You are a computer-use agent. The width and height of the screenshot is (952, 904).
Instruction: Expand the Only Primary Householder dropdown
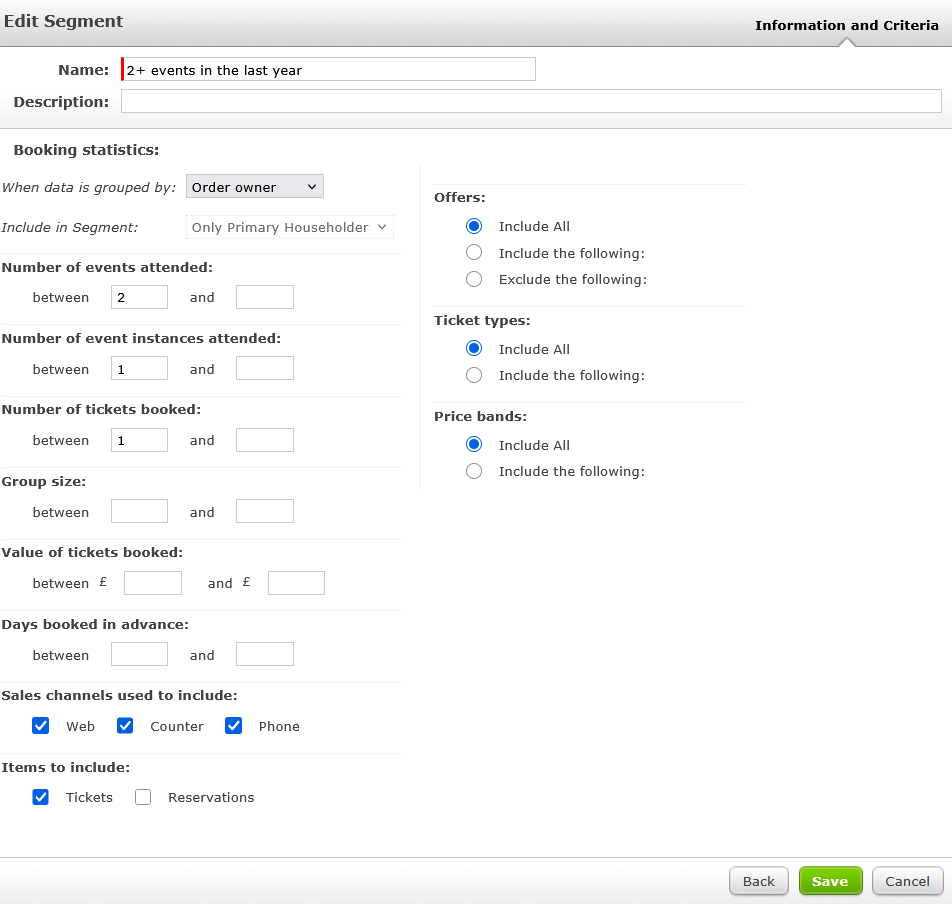tap(290, 227)
